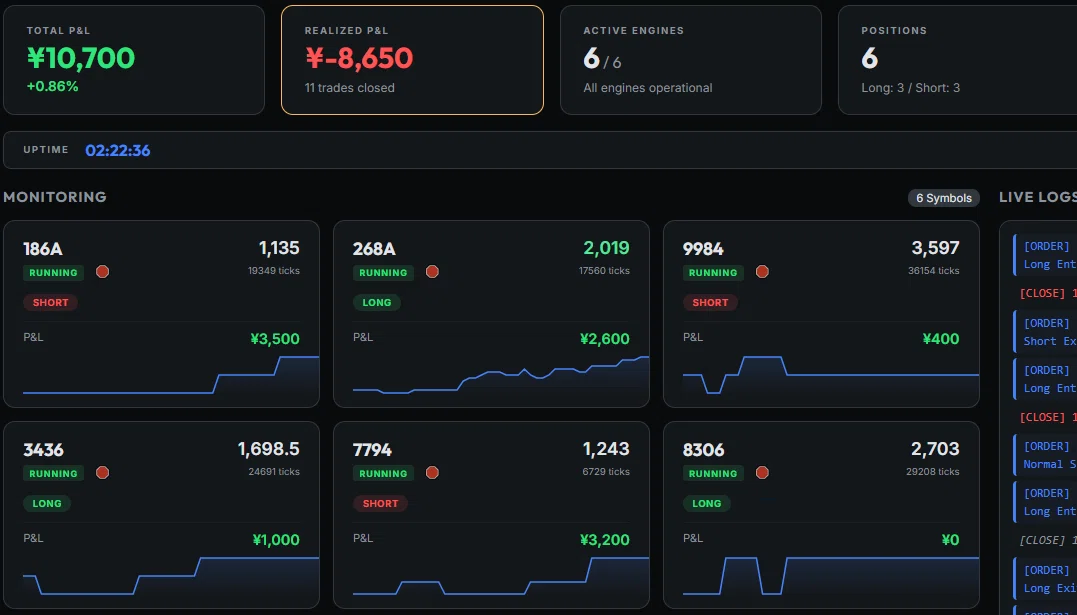Click the 268A P&L sparkline chart

(501, 375)
